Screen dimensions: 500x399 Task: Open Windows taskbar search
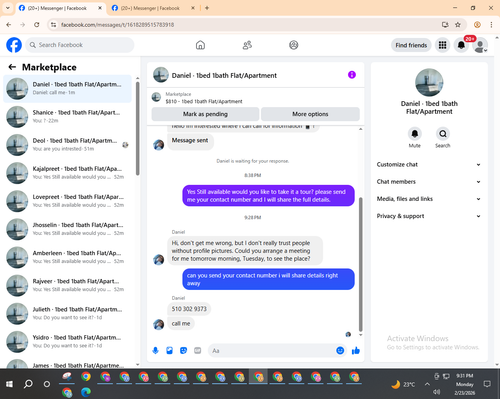pyautogui.click(x=28, y=384)
